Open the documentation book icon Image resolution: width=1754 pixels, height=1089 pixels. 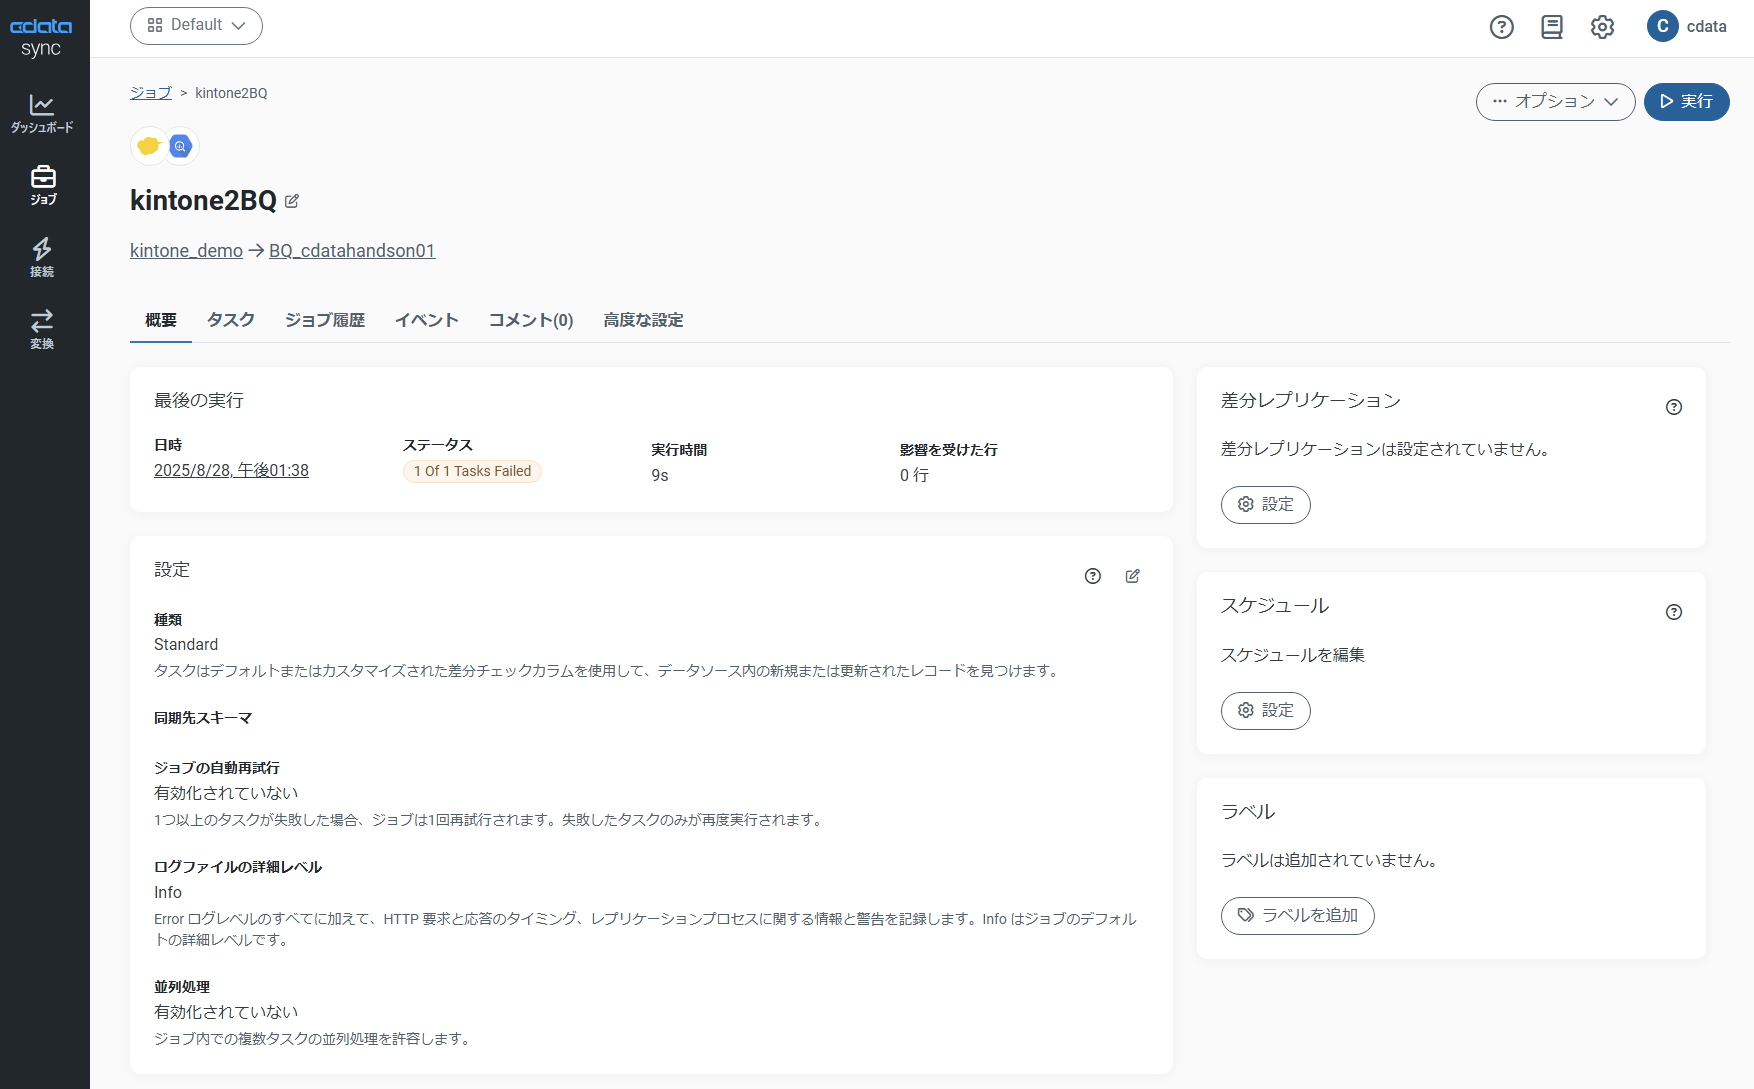pos(1551,27)
